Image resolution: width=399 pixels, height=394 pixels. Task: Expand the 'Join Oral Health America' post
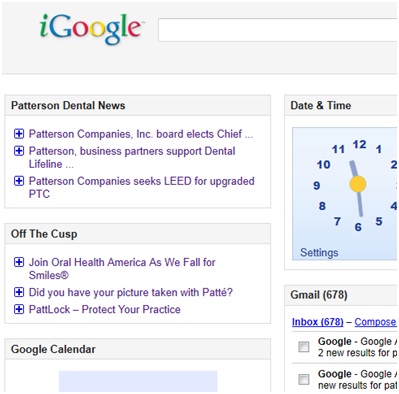(x=19, y=262)
